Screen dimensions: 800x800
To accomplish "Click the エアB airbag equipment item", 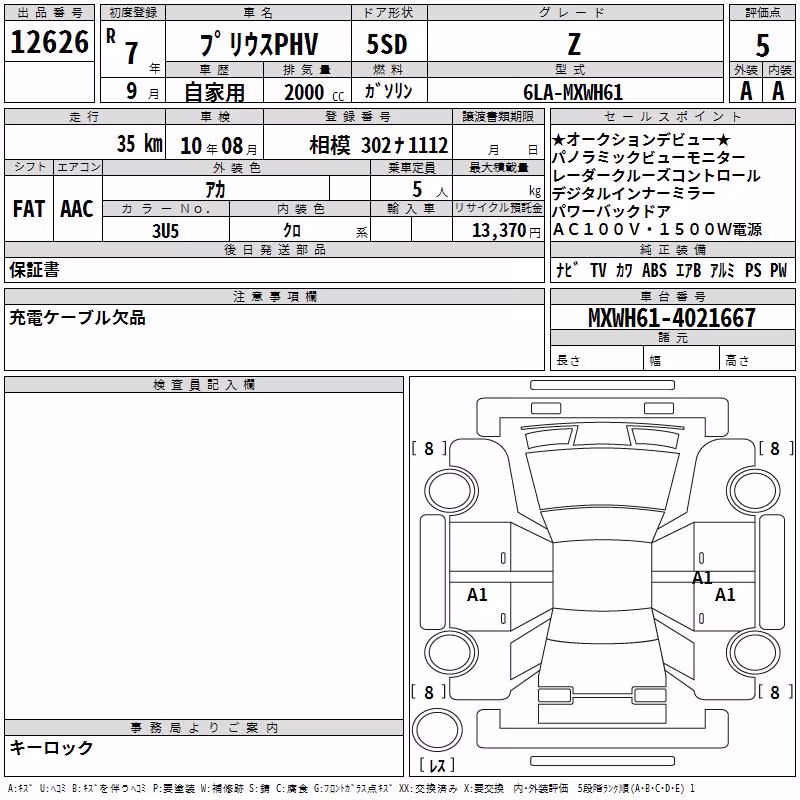I will (688, 270).
